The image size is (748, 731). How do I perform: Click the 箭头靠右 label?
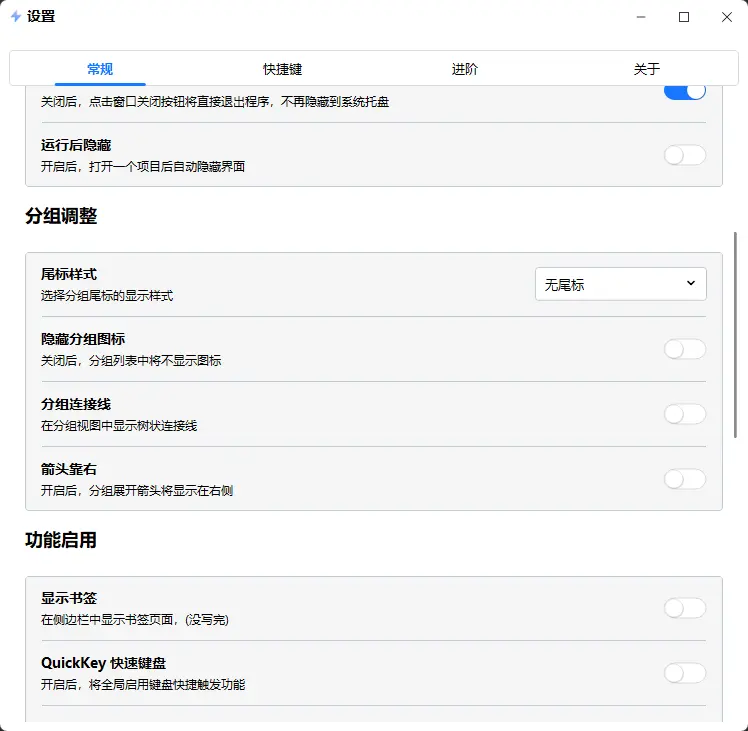click(69, 469)
